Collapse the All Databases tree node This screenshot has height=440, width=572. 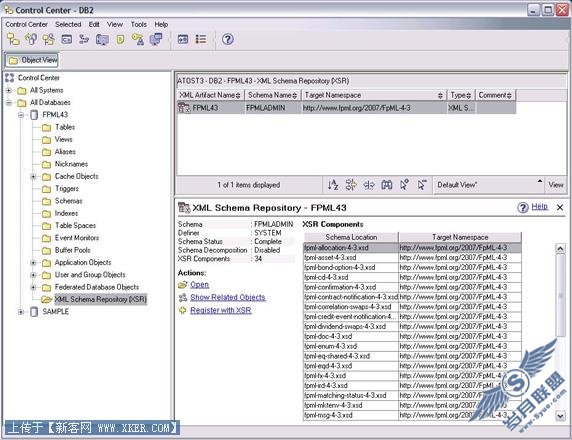pos(9,103)
